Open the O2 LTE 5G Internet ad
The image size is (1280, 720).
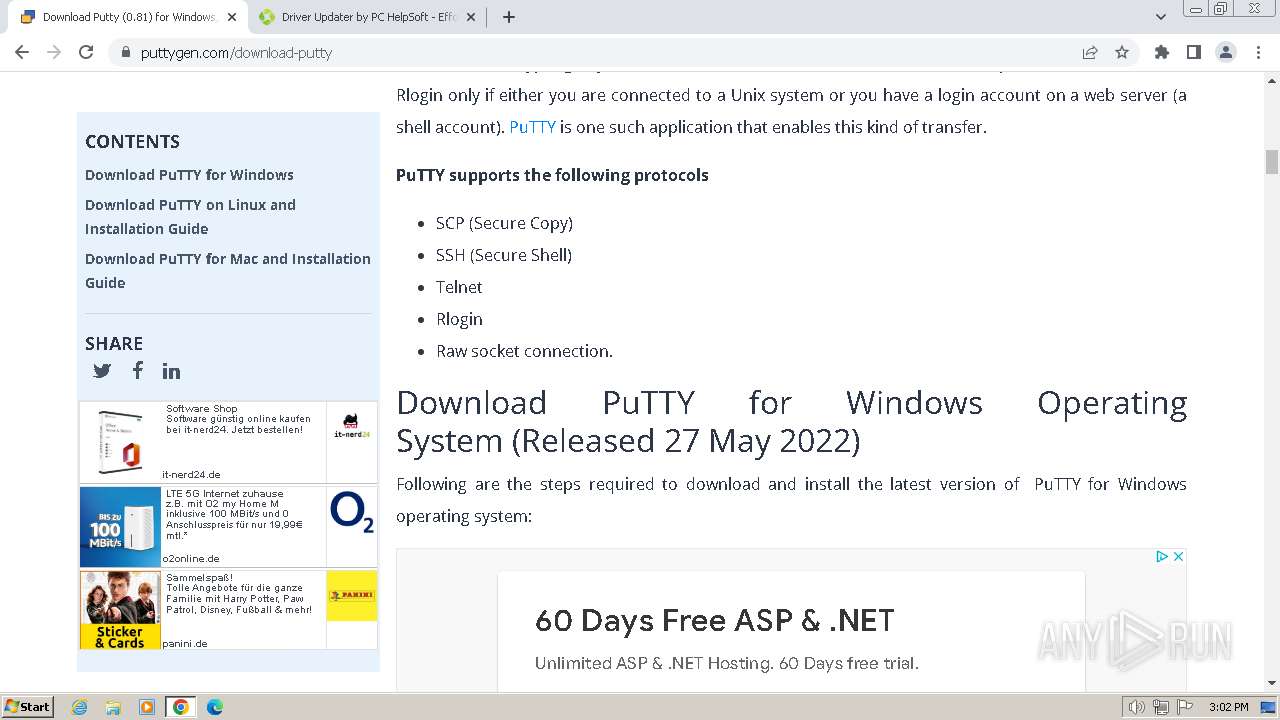[x=229, y=527]
